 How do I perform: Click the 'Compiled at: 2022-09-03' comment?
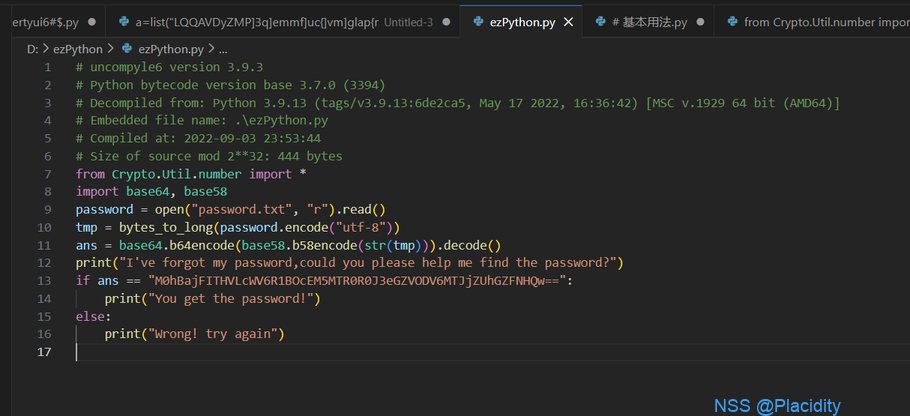(198, 139)
